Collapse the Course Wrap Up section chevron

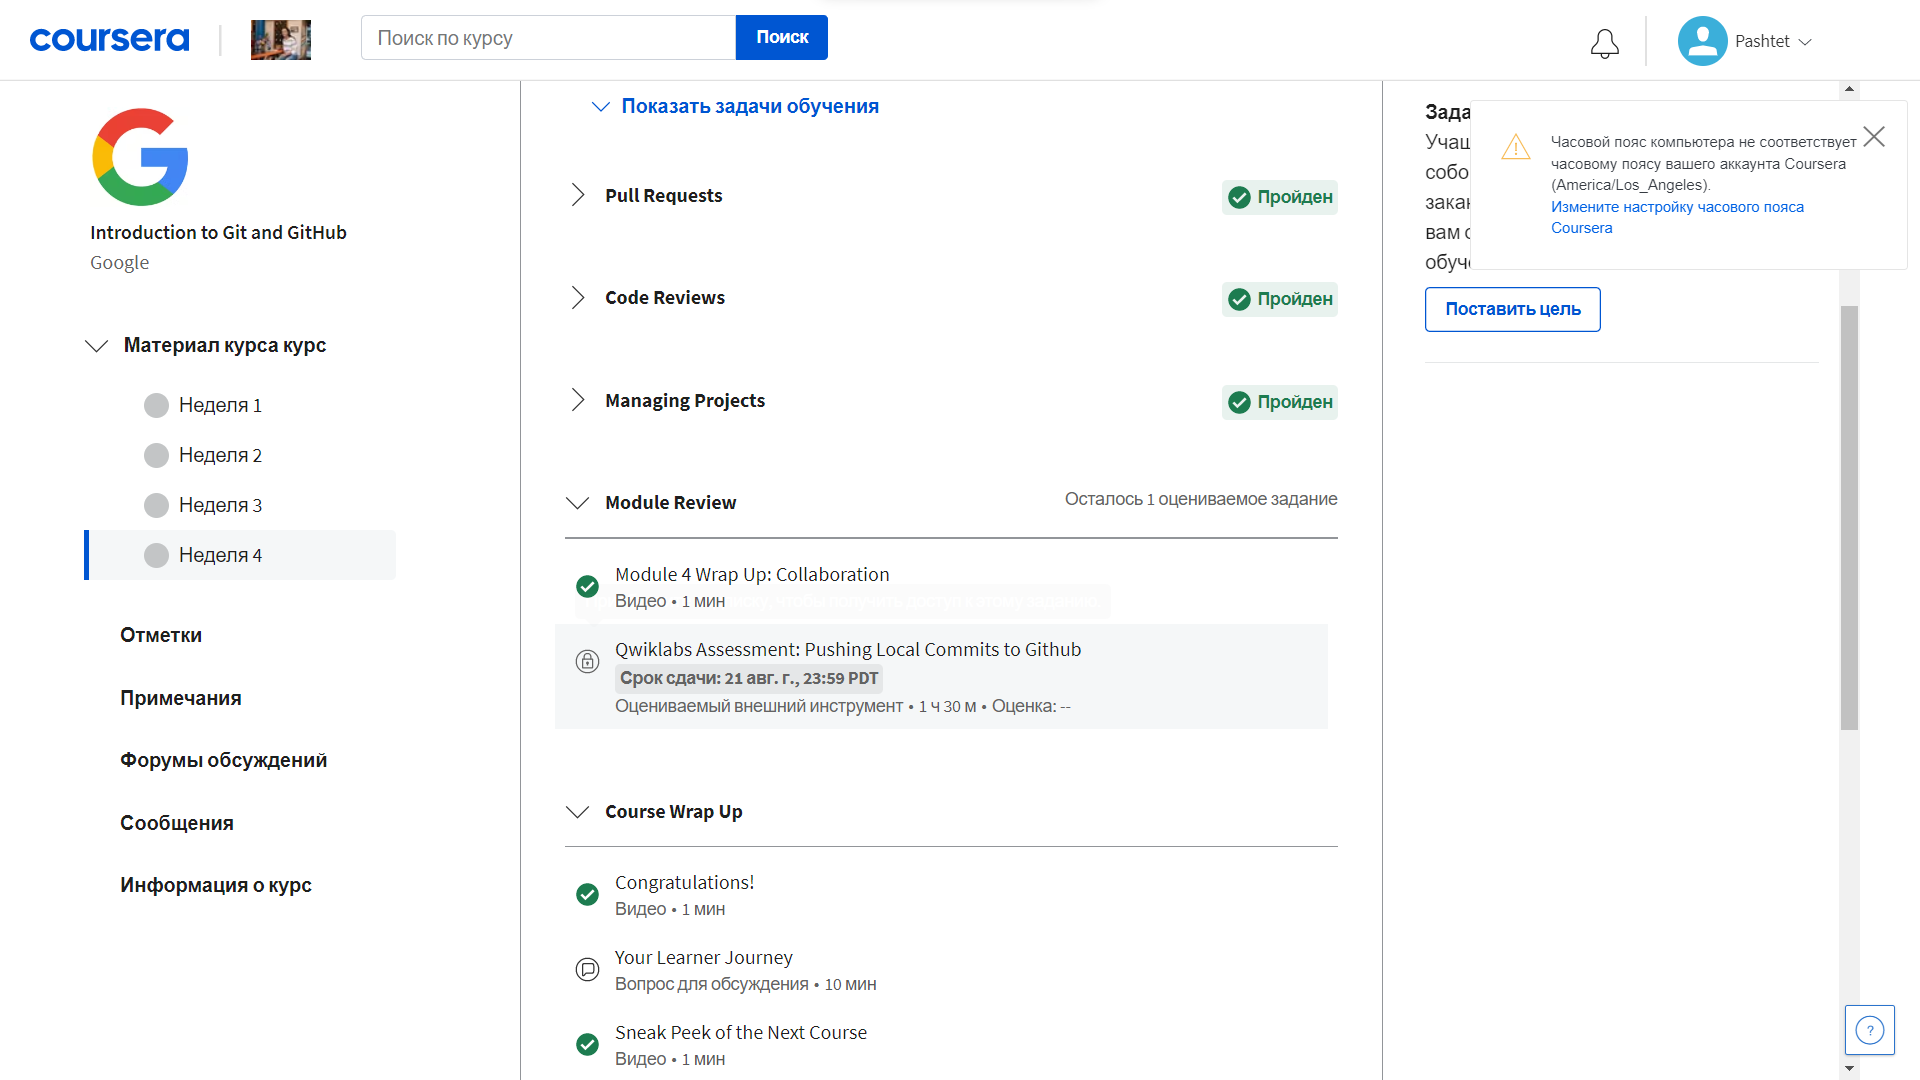click(577, 812)
